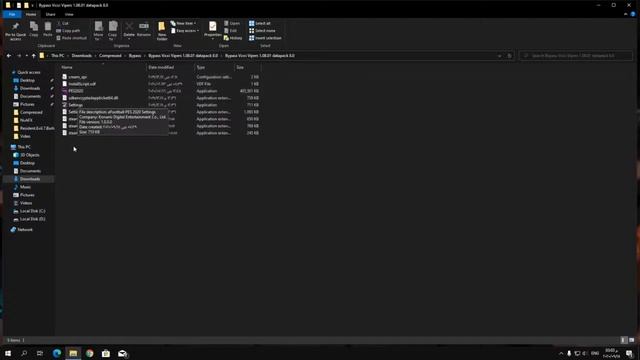Click the Properties ribbon button

[213, 30]
